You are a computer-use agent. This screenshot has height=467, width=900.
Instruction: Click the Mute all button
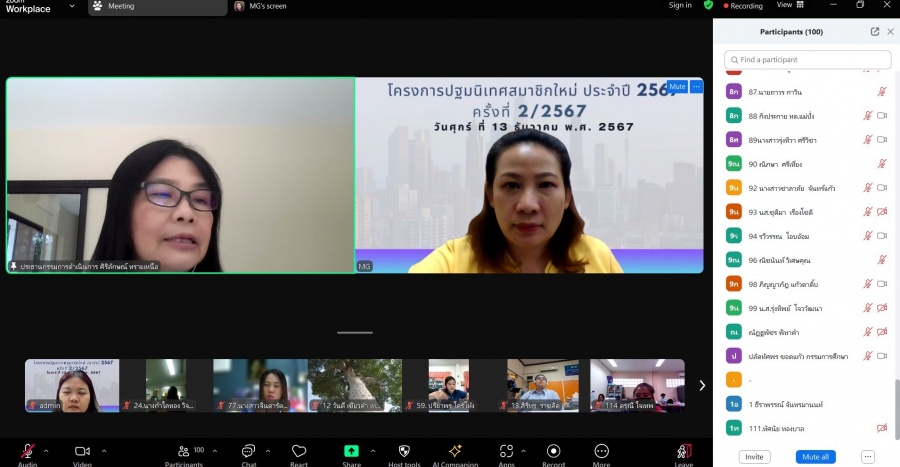pyautogui.click(x=815, y=457)
